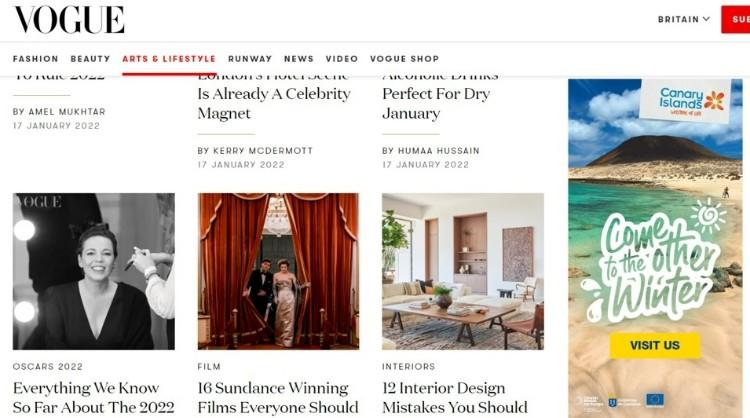
Task: Click the VOGUE logo
Action: pyautogui.click(x=69, y=20)
